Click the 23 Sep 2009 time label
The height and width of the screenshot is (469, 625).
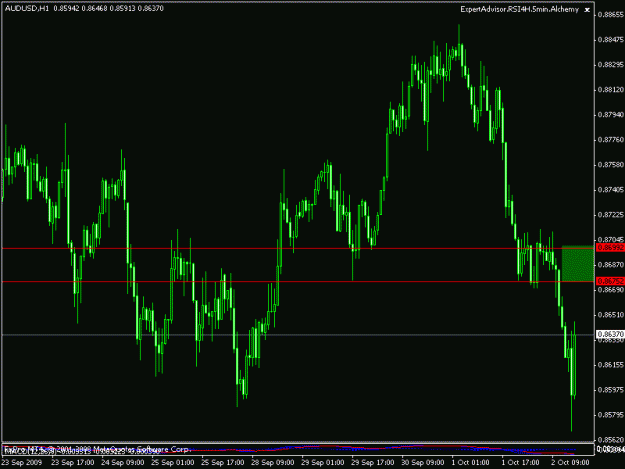[22, 463]
